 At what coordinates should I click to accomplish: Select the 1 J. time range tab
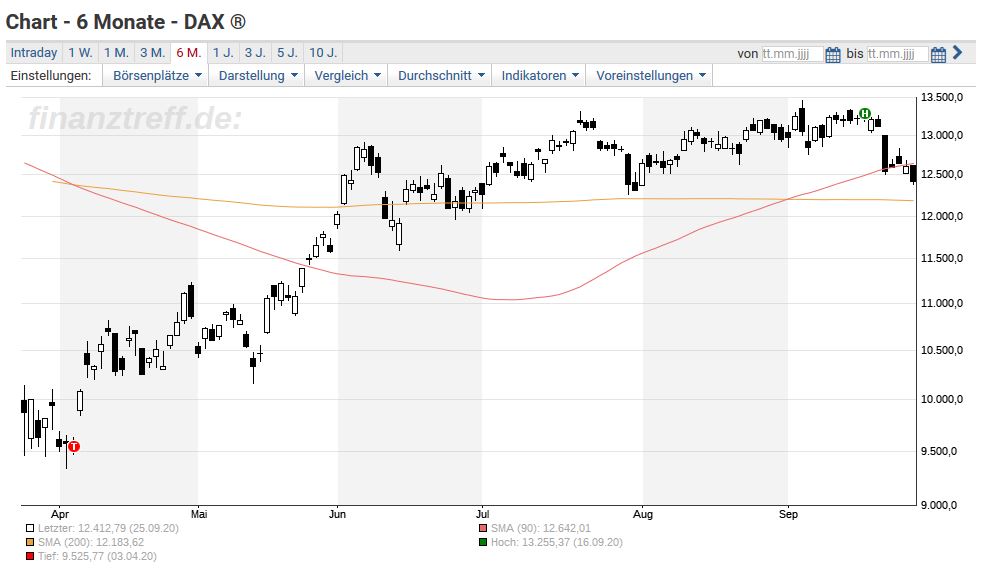tap(223, 53)
